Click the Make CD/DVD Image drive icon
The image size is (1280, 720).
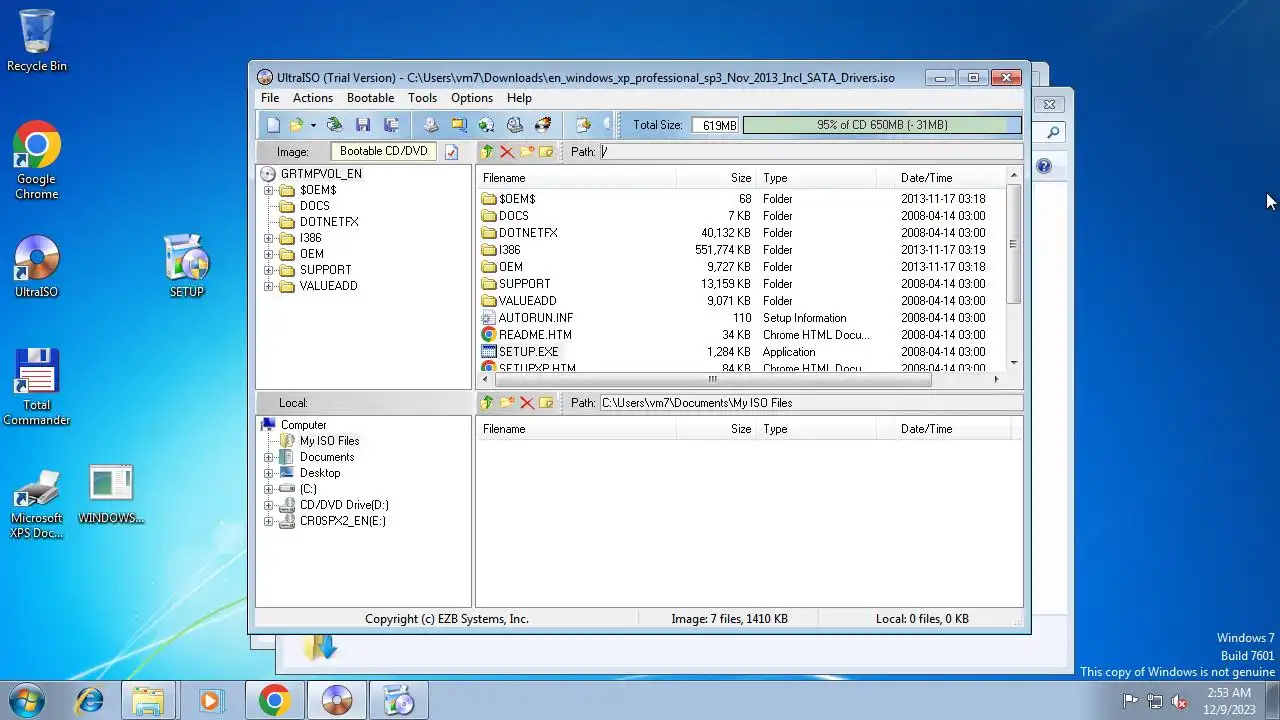coord(431,125)
